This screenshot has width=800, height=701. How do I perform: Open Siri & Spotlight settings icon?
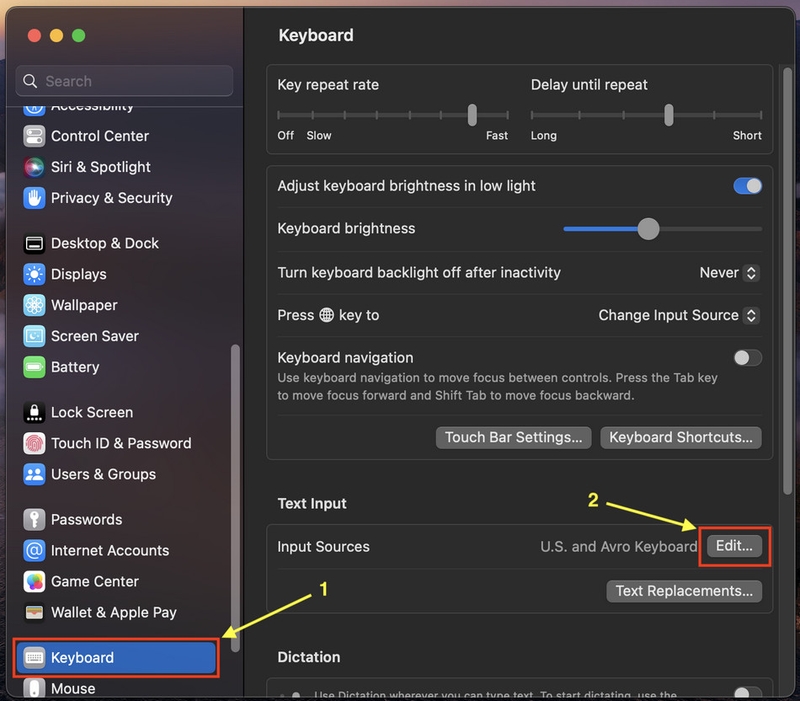35,167
